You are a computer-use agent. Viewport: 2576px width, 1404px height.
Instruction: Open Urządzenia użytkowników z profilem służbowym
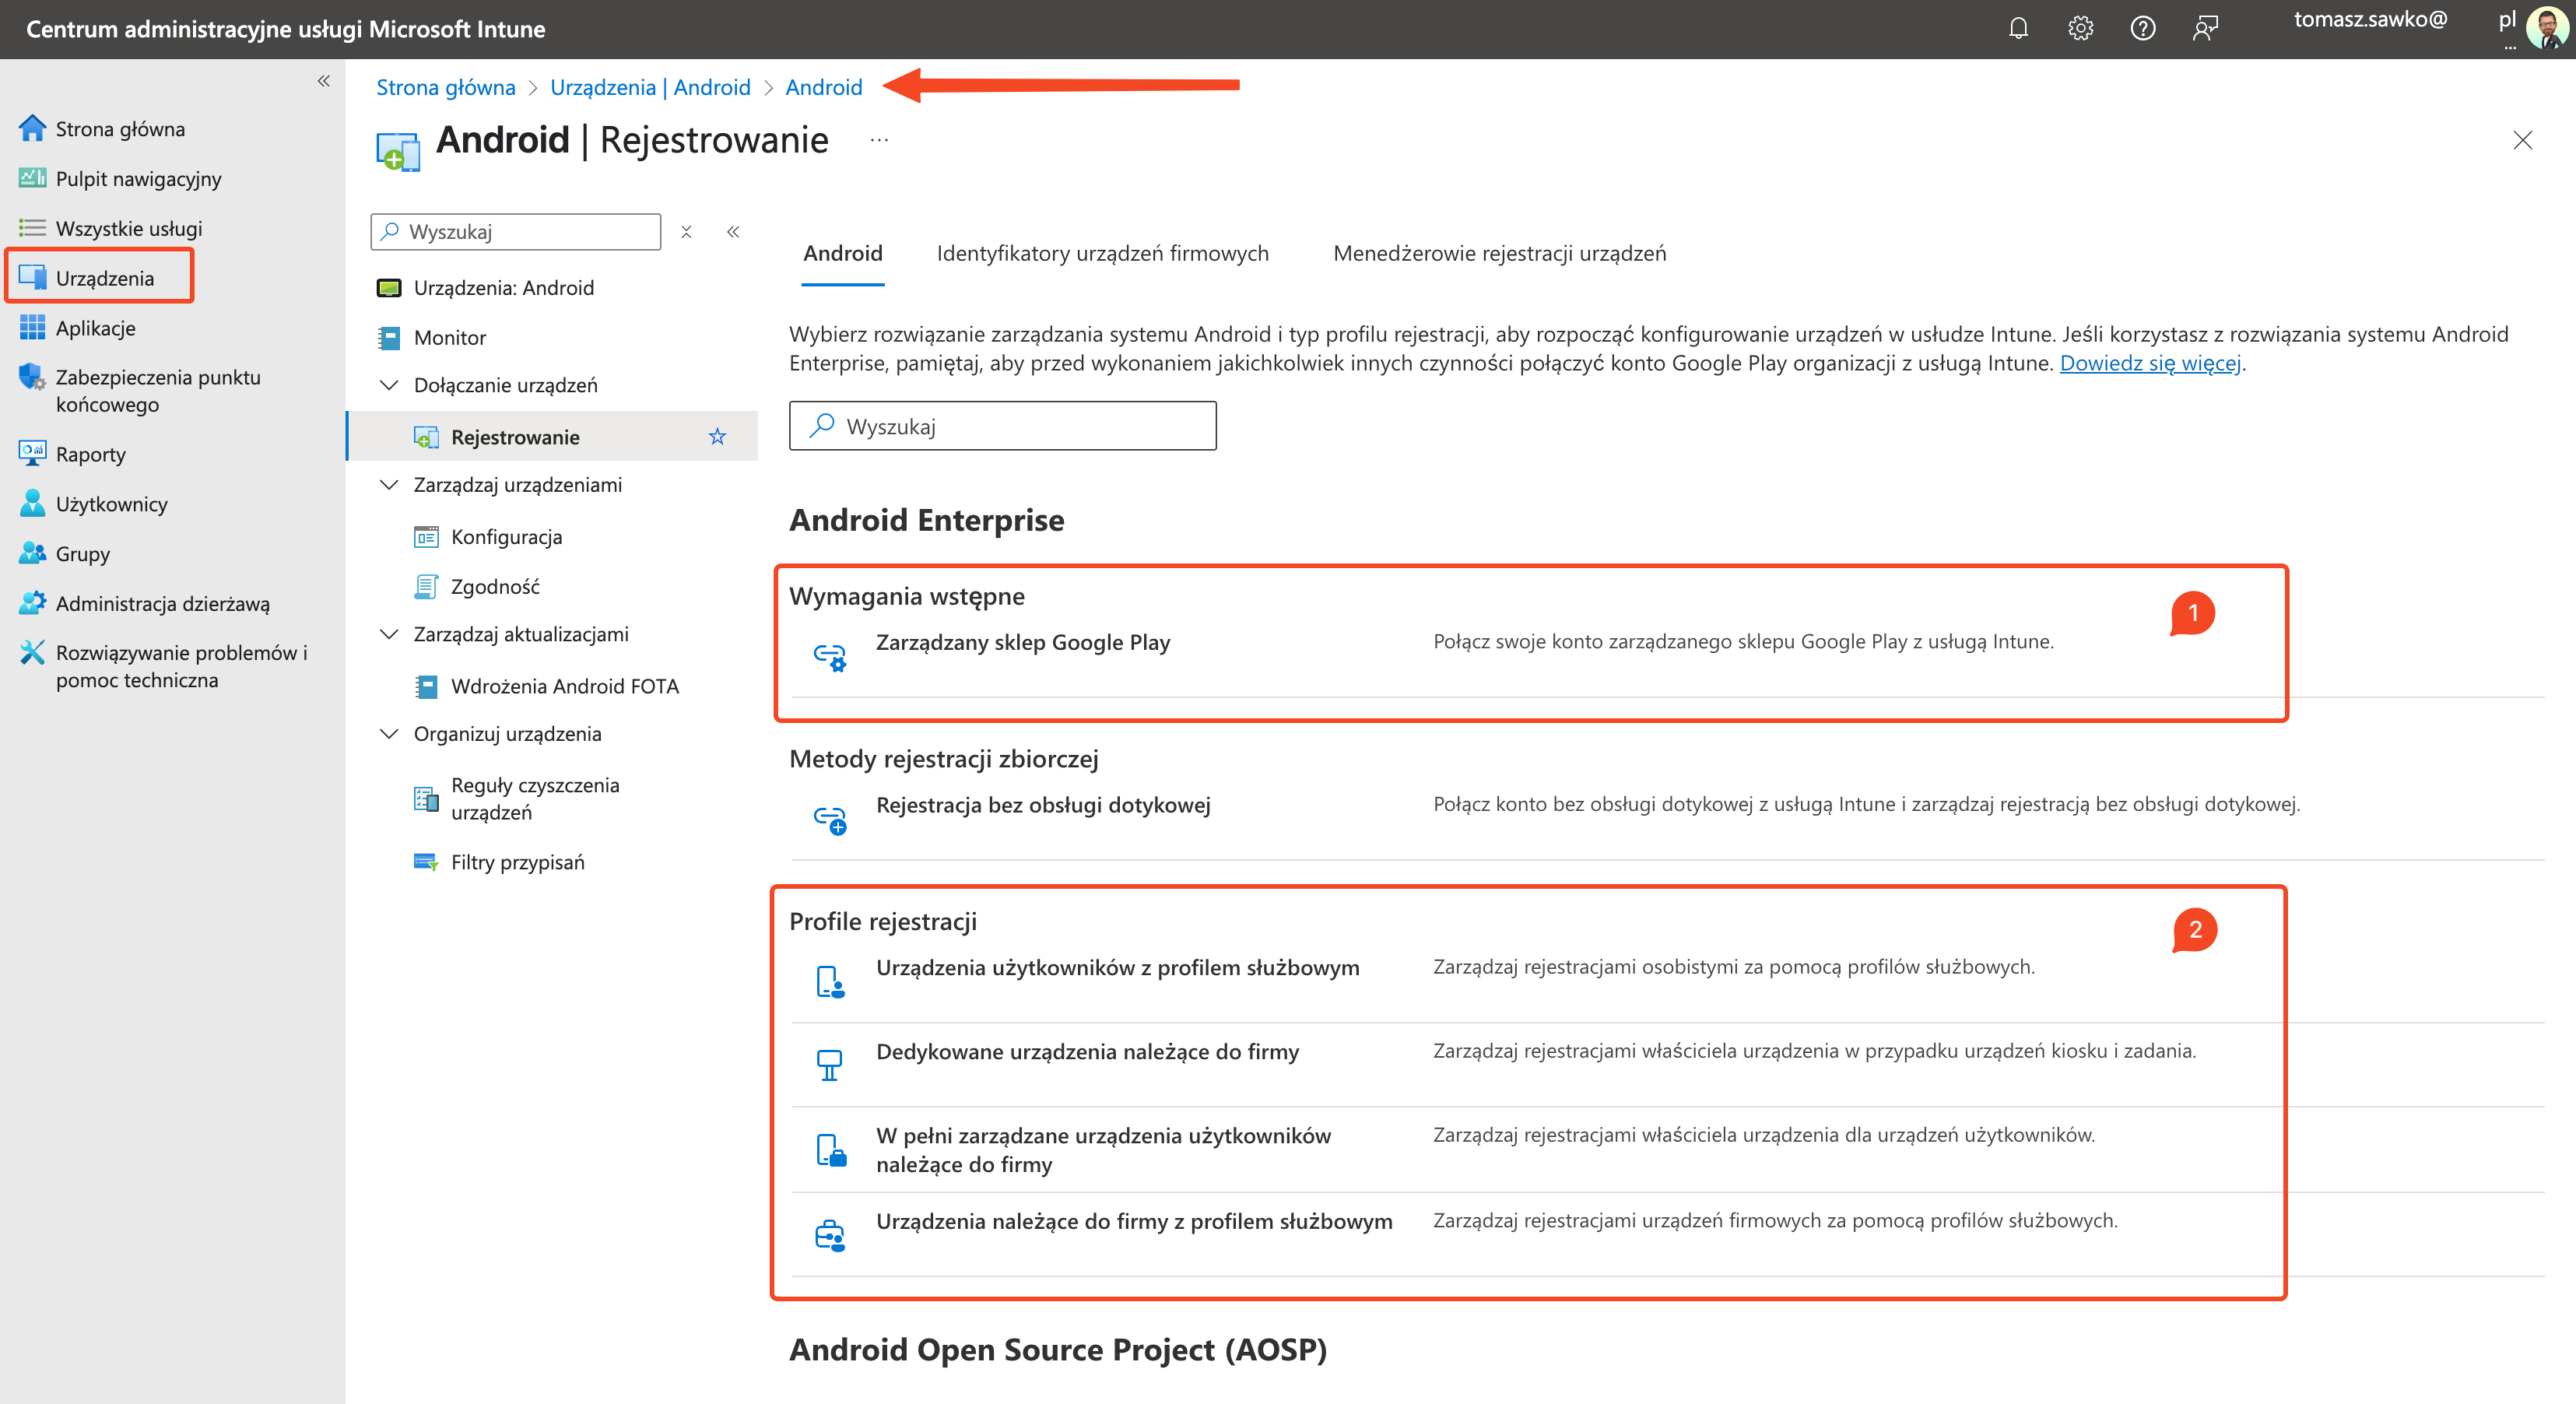tap(1117, 967)
